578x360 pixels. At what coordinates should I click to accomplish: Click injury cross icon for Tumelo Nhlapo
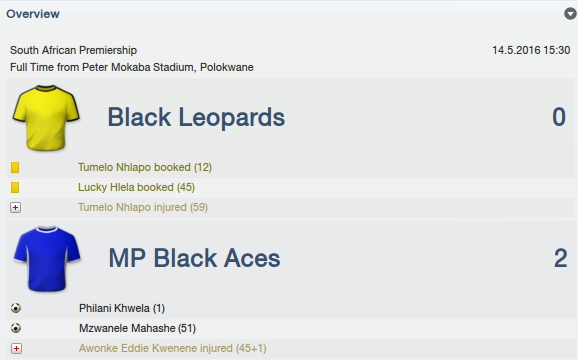pos(15,207)
